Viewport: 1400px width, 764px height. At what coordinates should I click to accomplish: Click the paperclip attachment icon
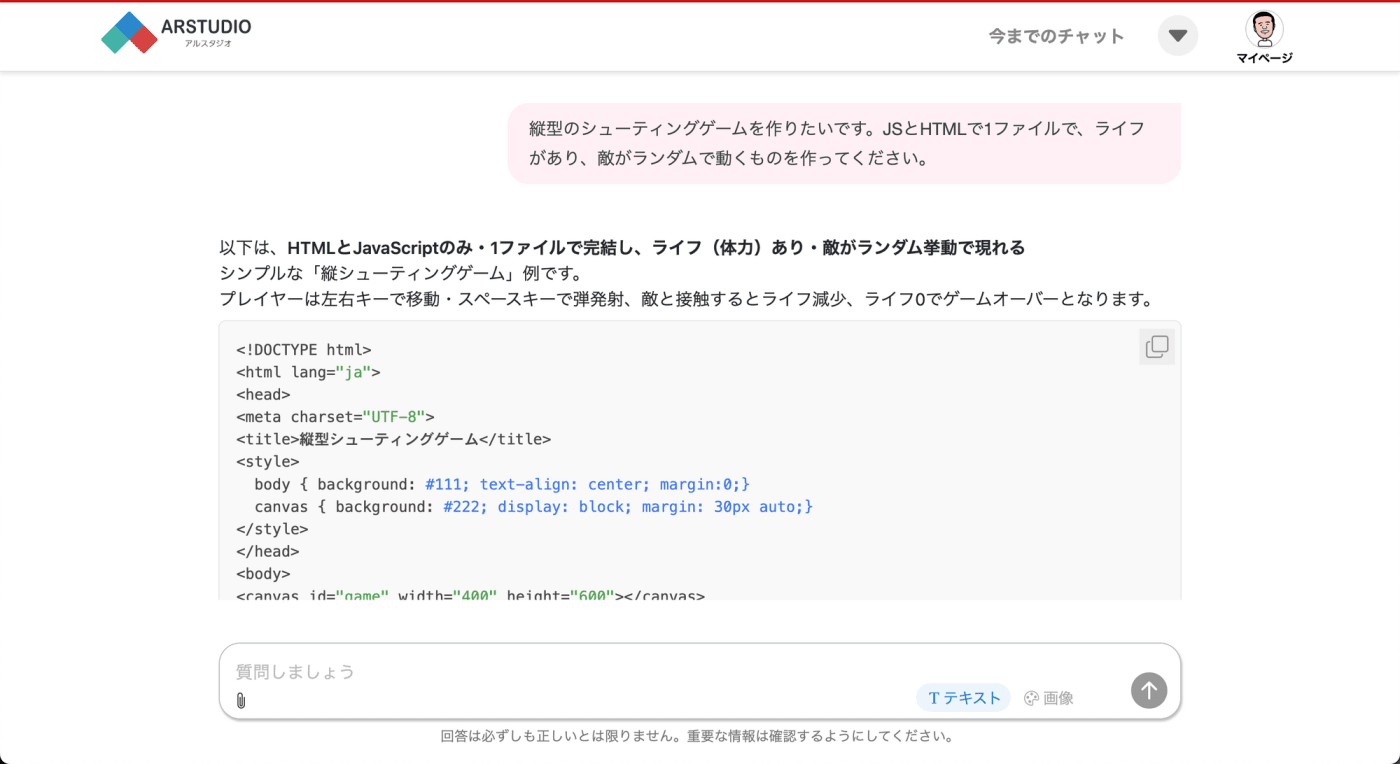coord(241,700)
